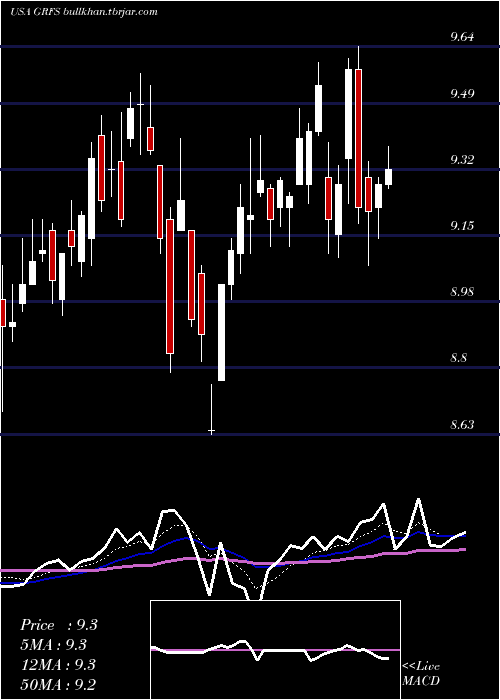Click the USA GRFS bullkhan.tbrjar.com title text

83,12
